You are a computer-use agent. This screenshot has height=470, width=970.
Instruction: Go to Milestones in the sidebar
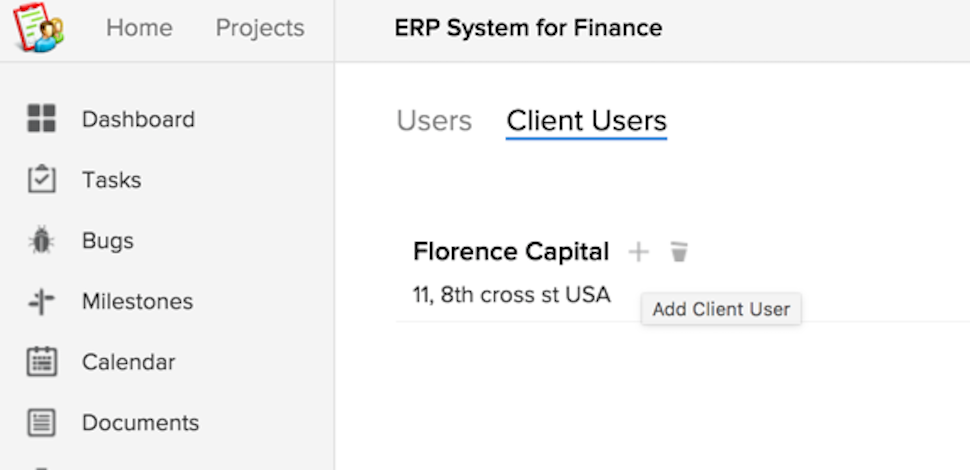(x=137, y=302)
